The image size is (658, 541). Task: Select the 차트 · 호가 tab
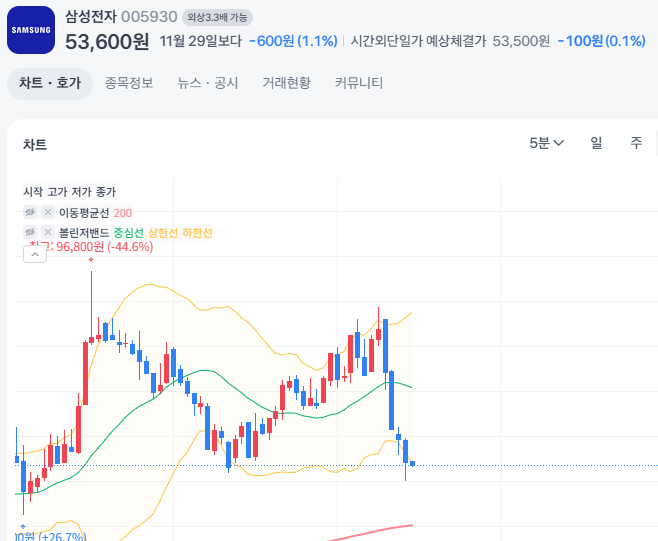pos(49,83)
